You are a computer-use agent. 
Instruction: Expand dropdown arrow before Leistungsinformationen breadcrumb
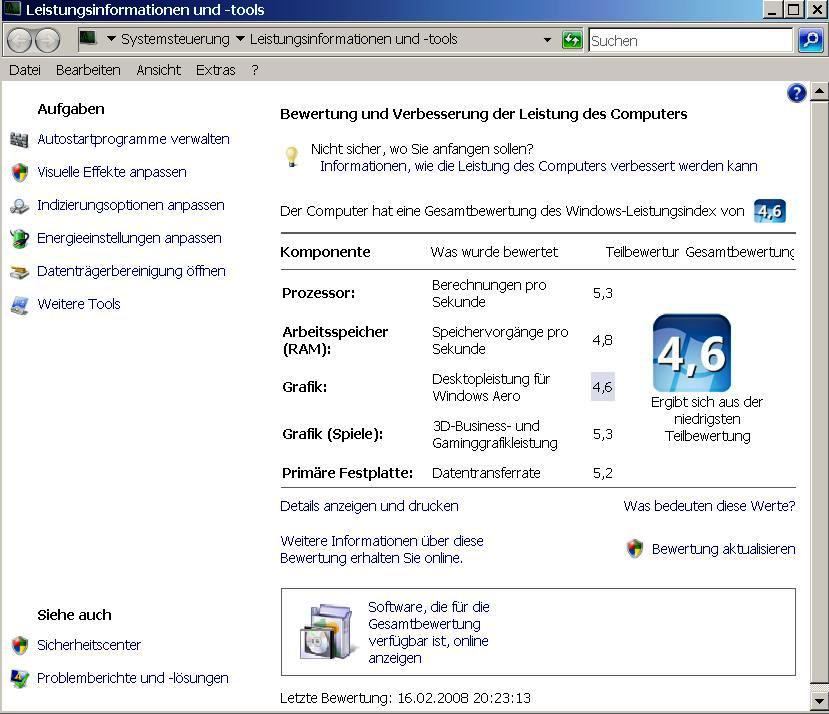(x=240, y=39)
